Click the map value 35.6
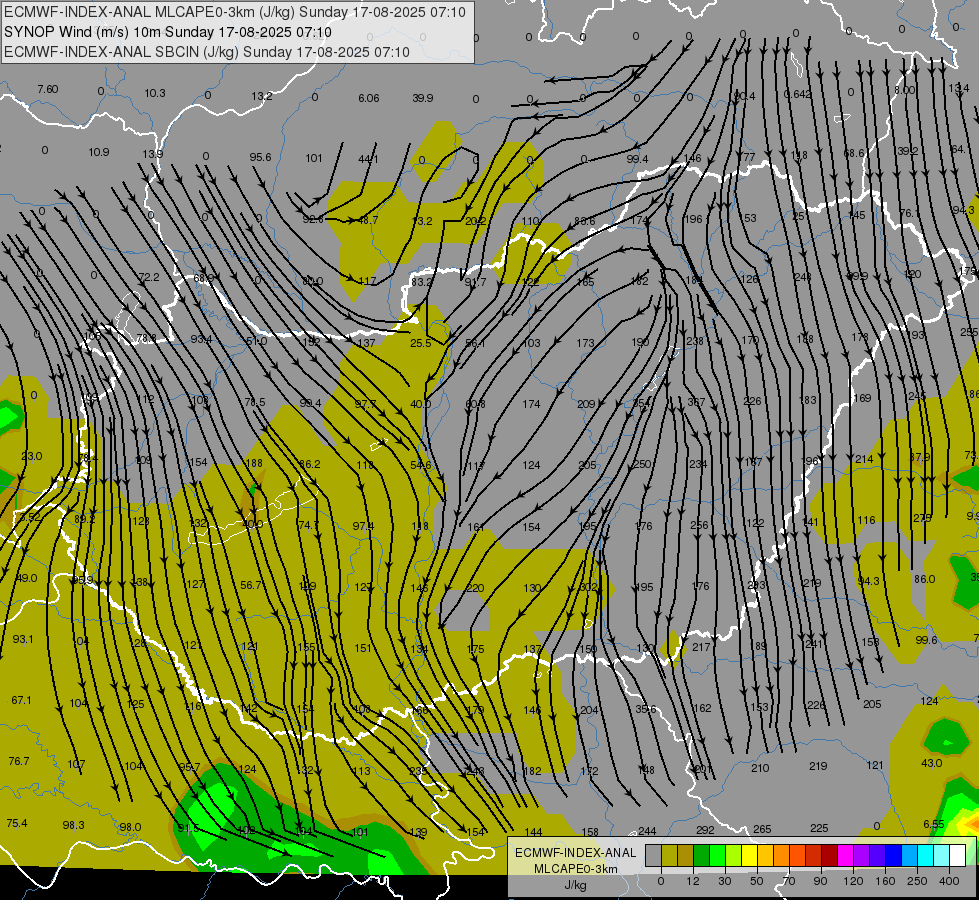 pyautogui.click(x=646, y=710)
